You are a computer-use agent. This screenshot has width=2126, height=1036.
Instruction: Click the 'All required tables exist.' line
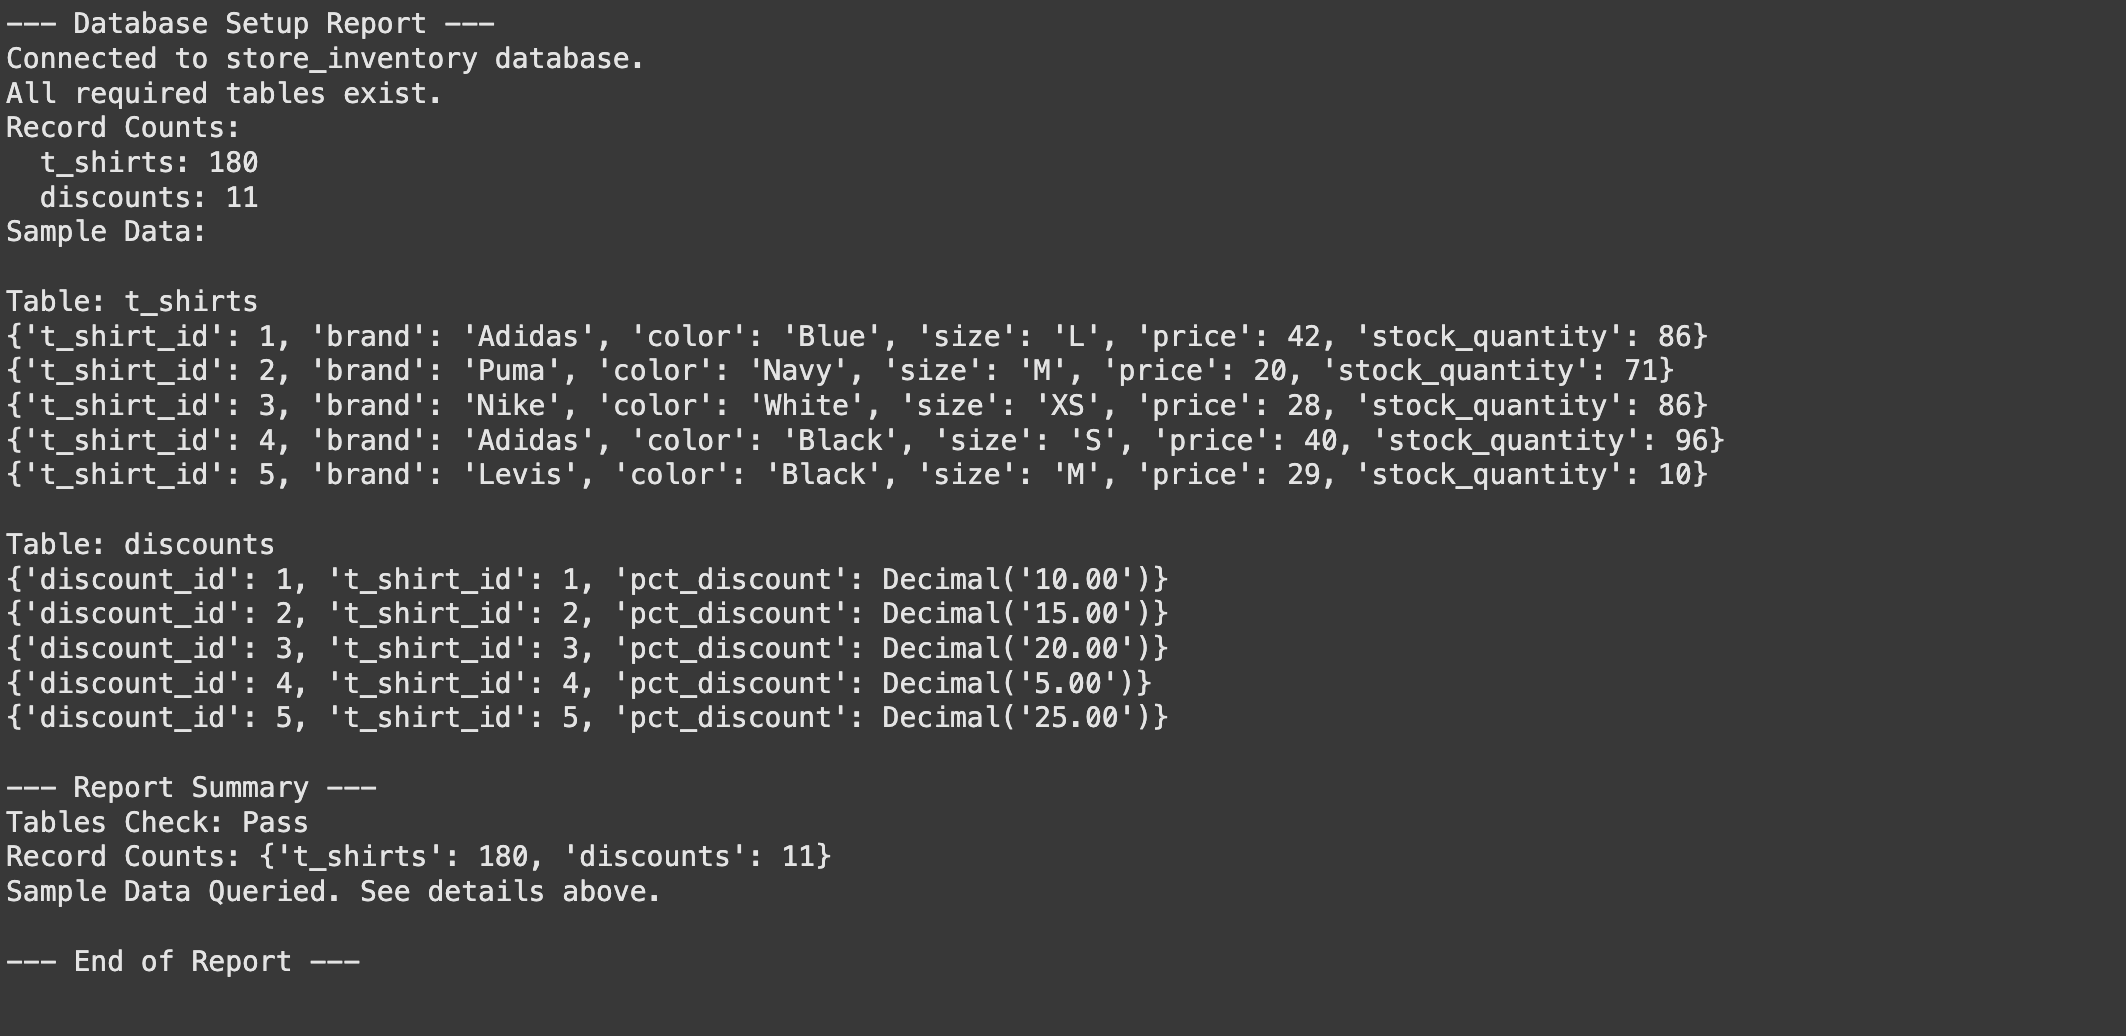224,94
